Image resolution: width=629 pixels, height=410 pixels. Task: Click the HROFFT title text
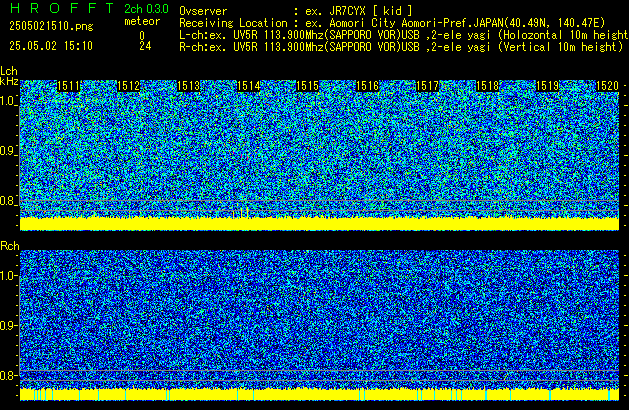[62, 8]
